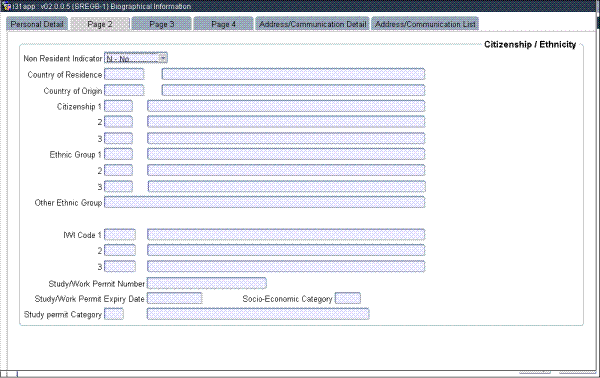The image size is (600, 378).
Task: Click the Other Ethnic Group field
Action: [265, 202]
